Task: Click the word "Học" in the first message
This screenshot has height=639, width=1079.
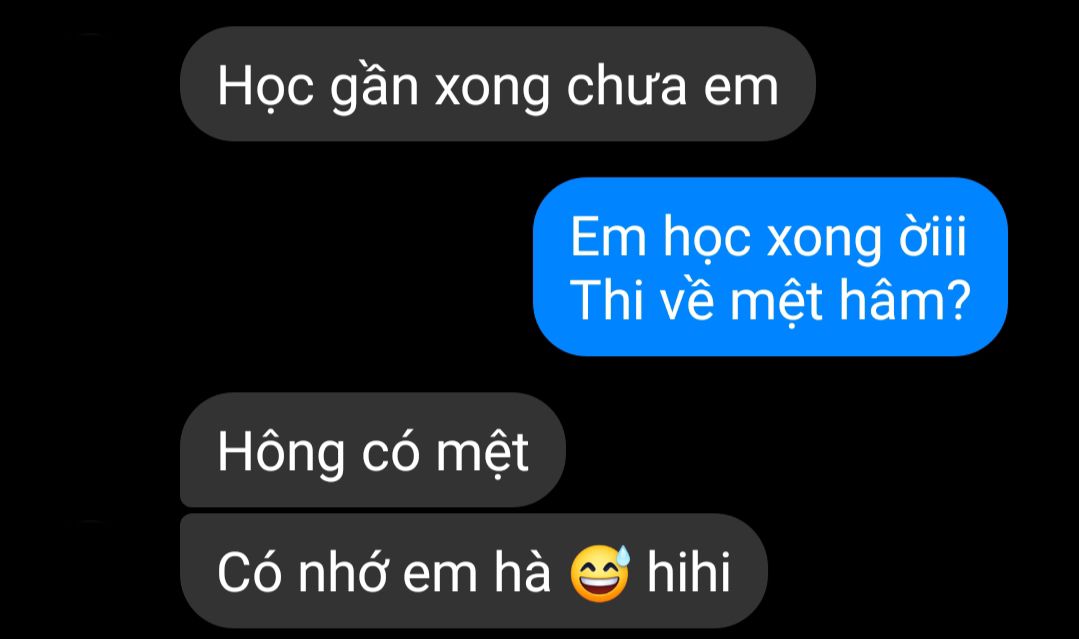Action: (x=266, y=88)
